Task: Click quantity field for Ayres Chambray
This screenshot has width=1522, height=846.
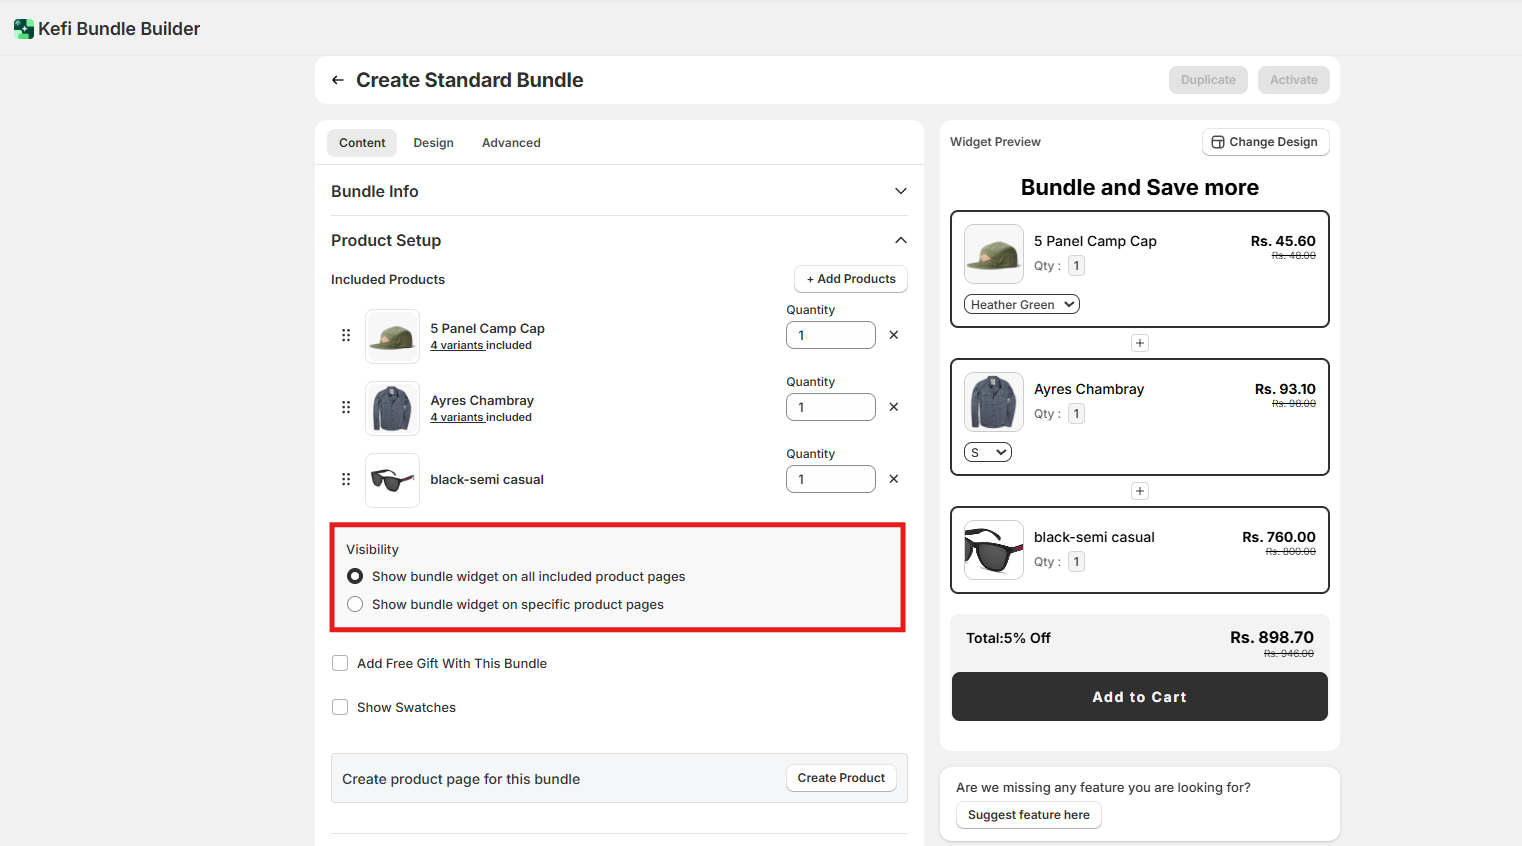Action: click(x=830, y=407)
